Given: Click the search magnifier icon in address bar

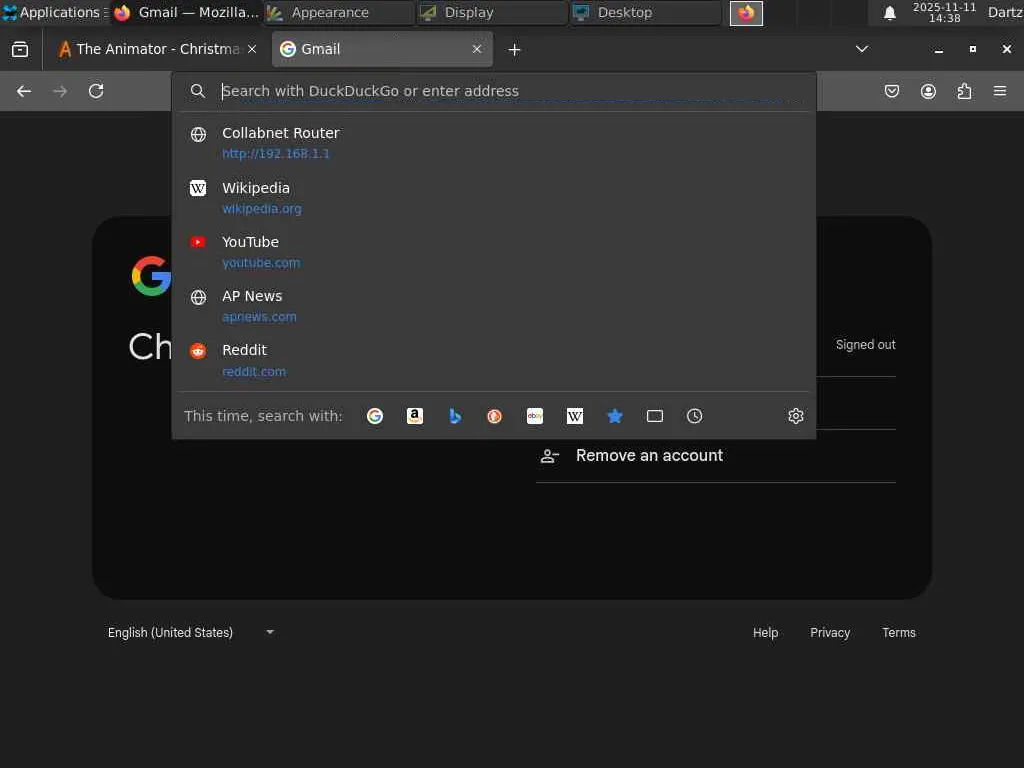Looking at the screenshot, I should [198, 91].
